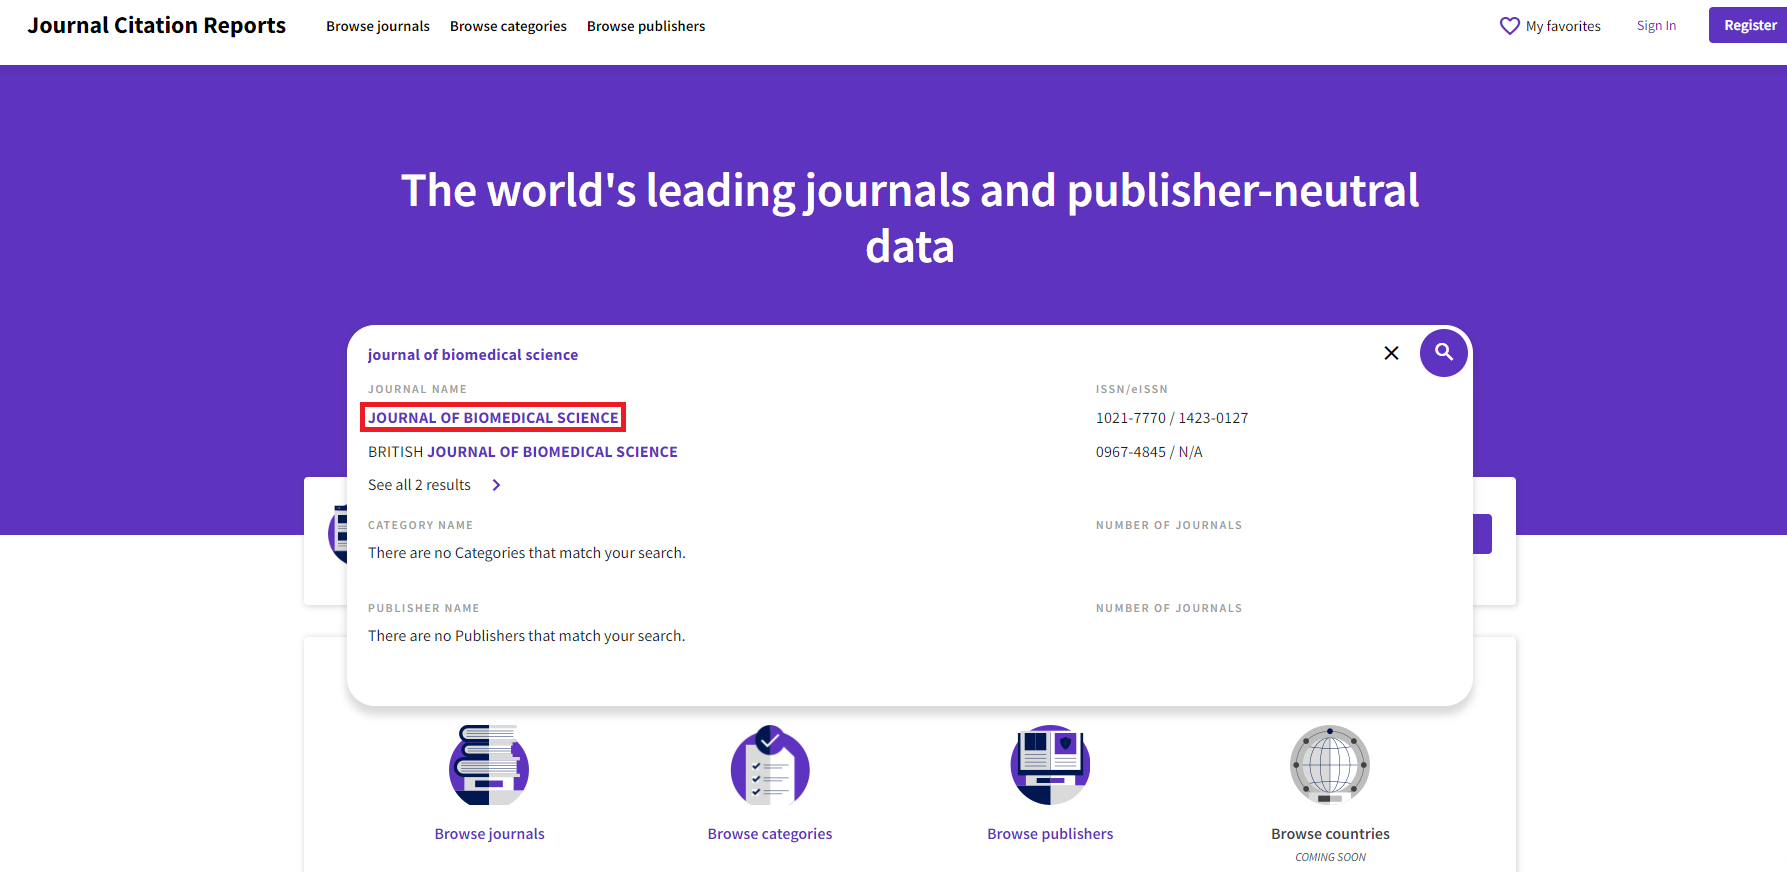This screenshot has height=872, width=1787.
Task: Click the Register button
Action: 1750,25
